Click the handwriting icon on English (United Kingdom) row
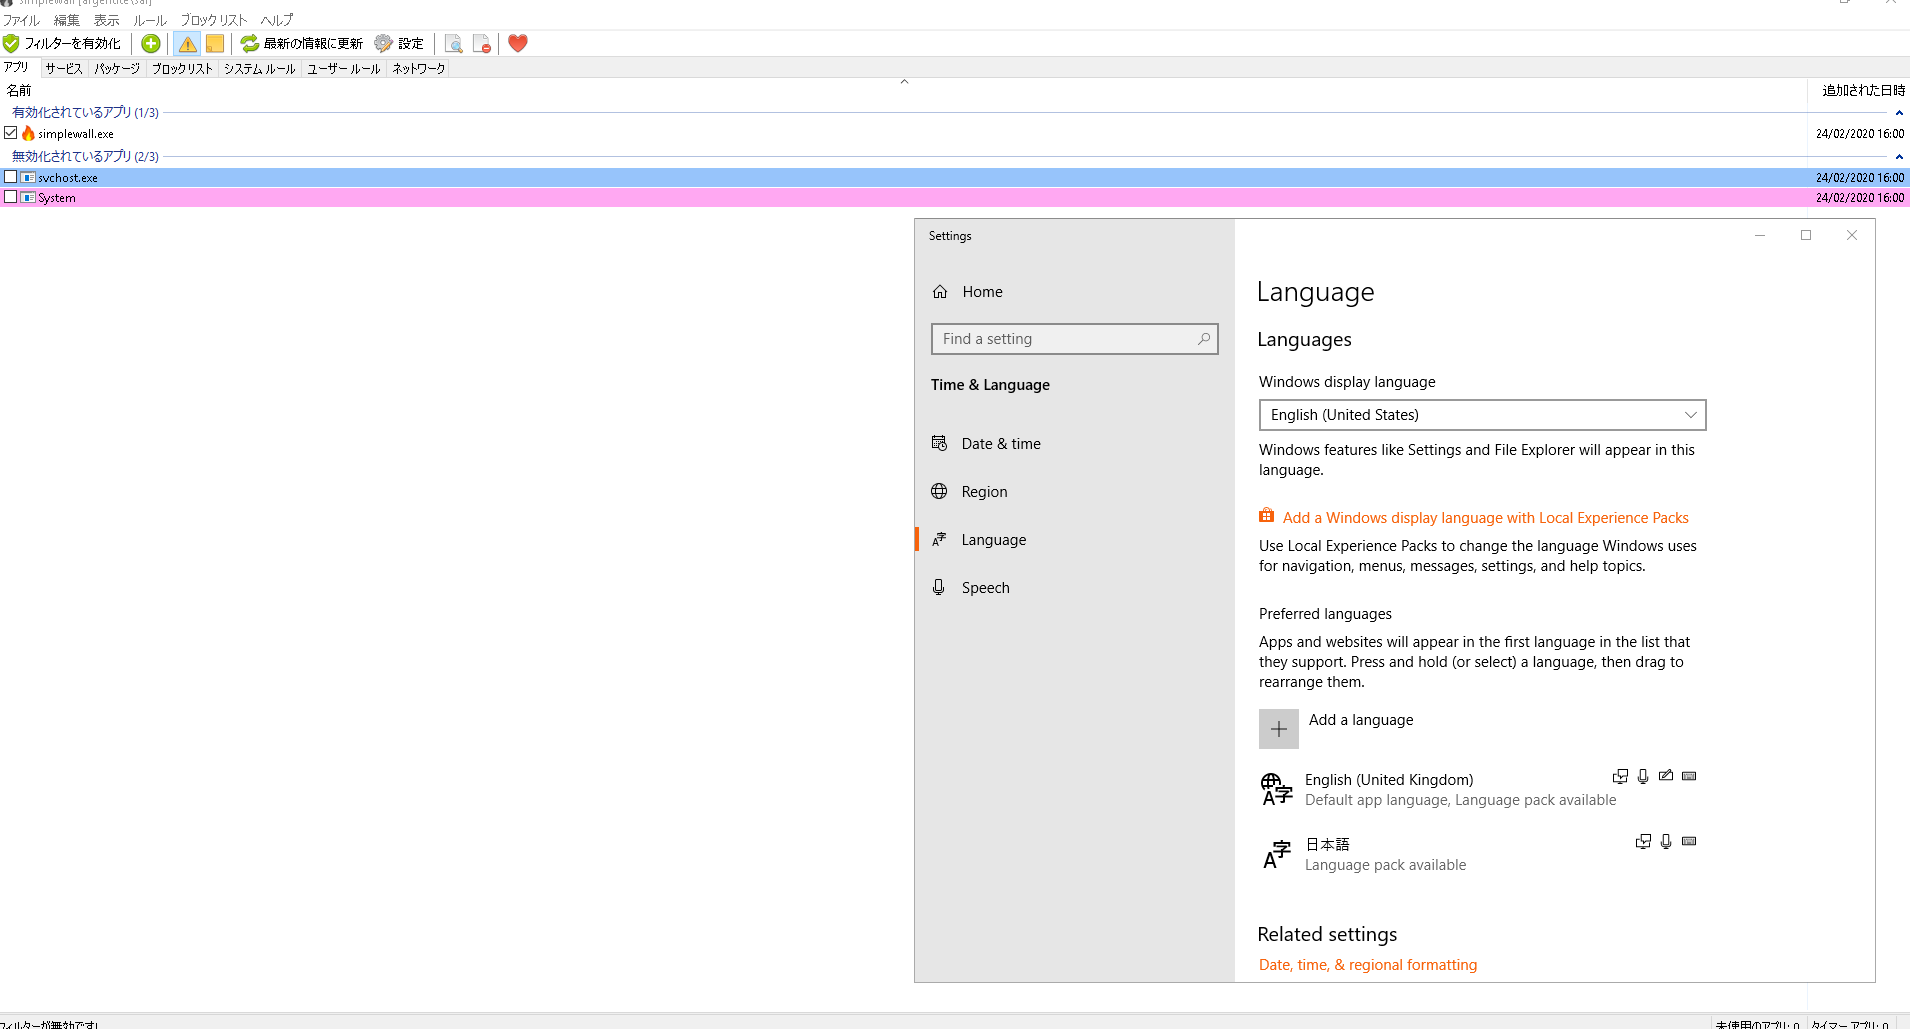Screen dimensions: 1910x1029 point(1666,776)
